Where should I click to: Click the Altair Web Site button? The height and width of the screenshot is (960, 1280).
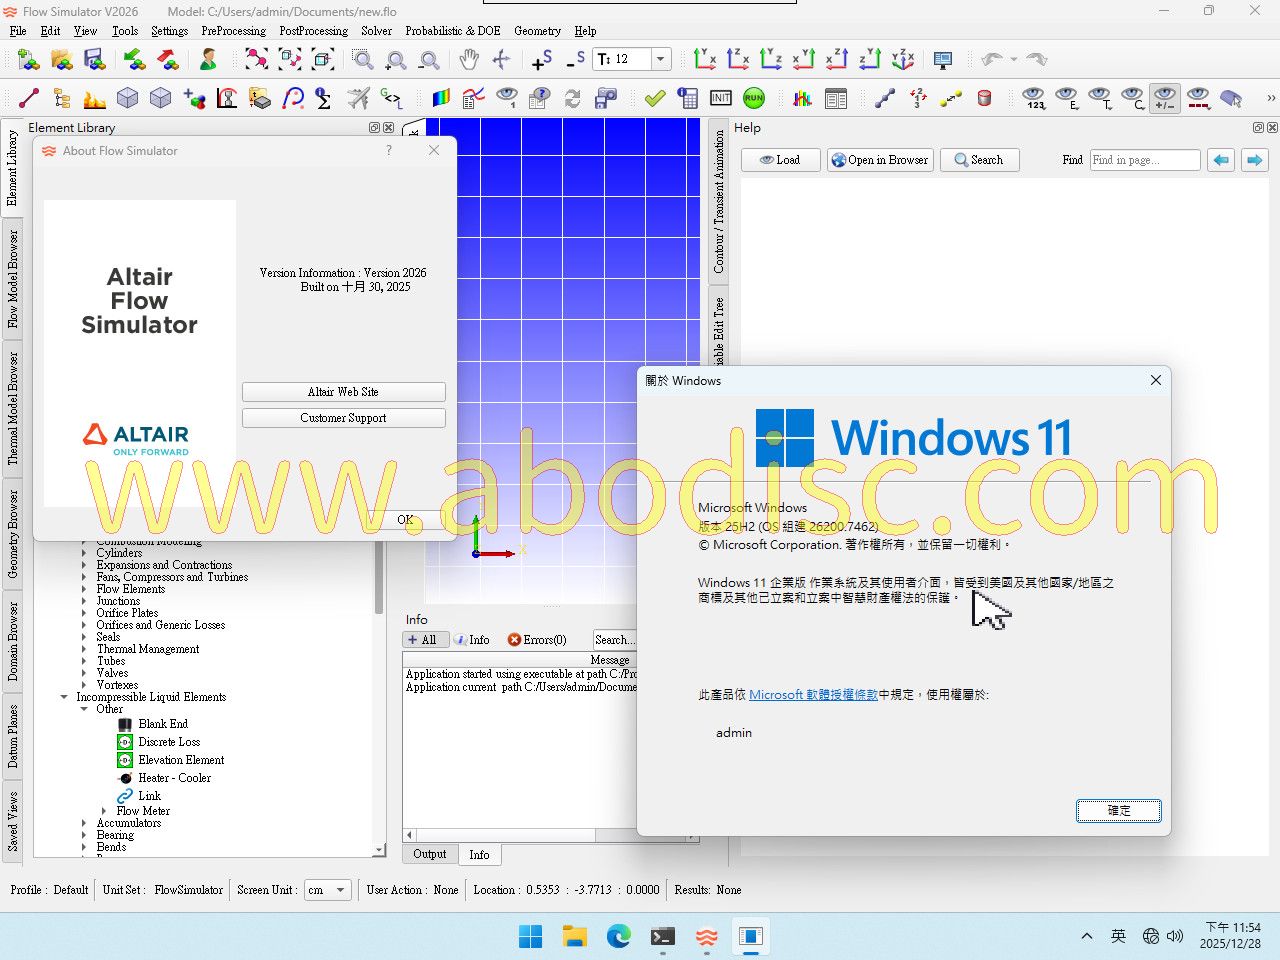tap(343, 392)
